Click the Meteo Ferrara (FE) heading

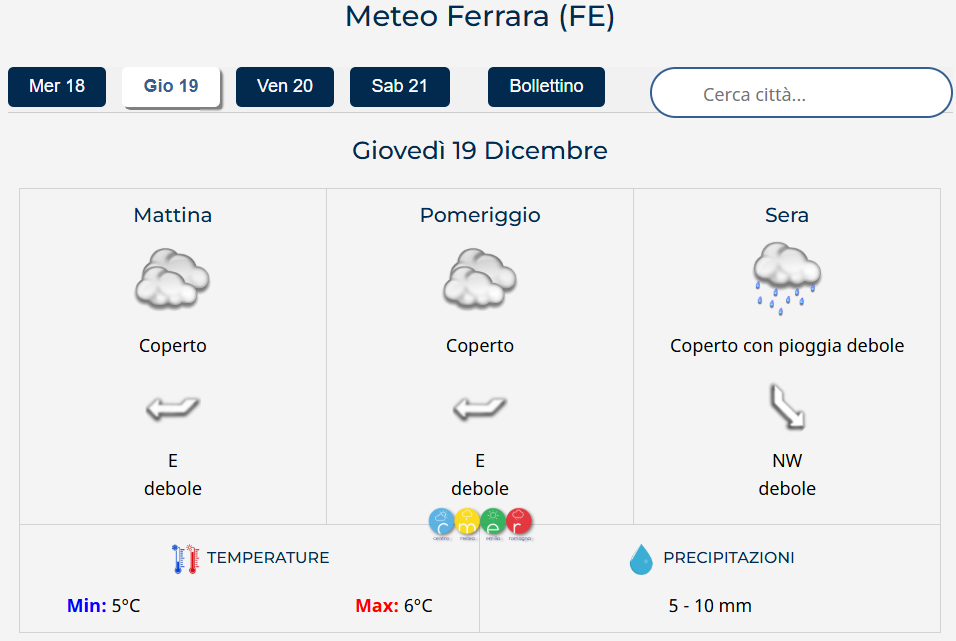[479, 17]
